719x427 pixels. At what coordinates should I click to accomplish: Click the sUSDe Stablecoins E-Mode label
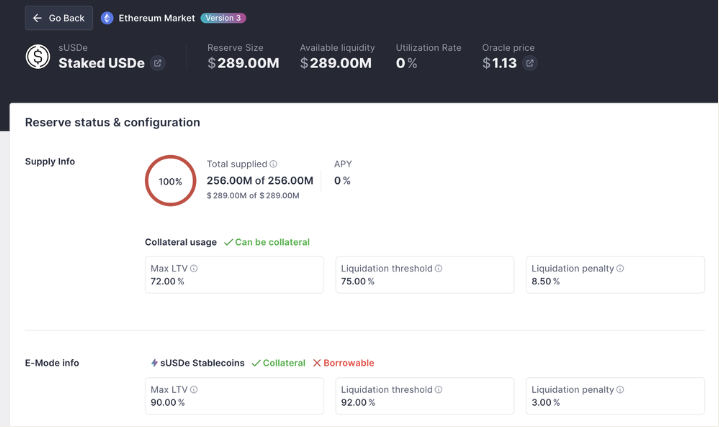coord(197,363)
